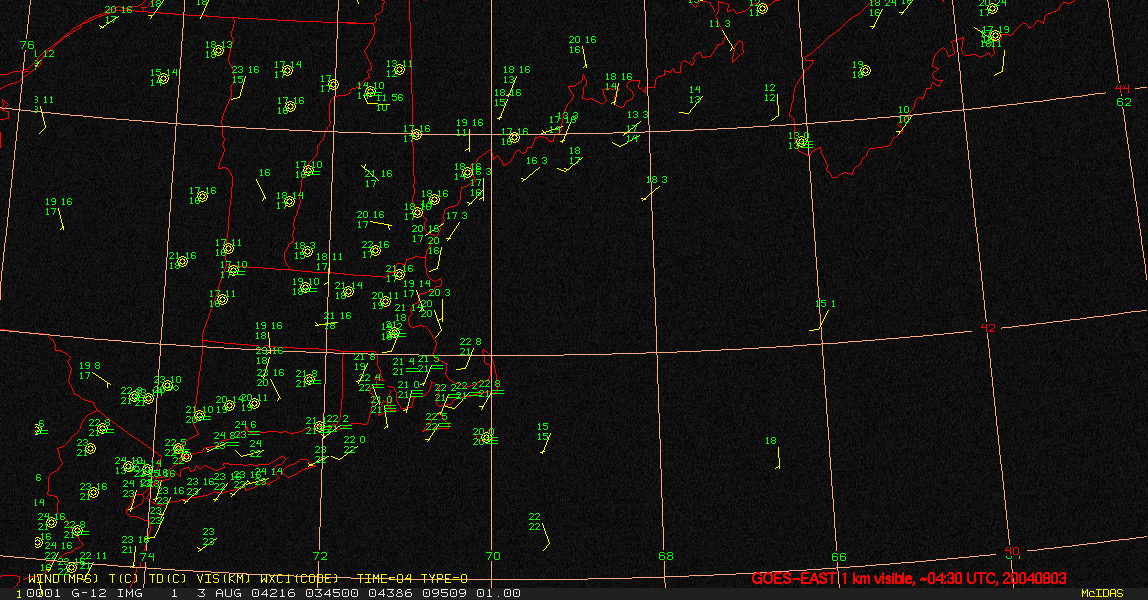Click the WXCI(CODE) legend entry
The image size is (1148, 600).
point(299,579)
